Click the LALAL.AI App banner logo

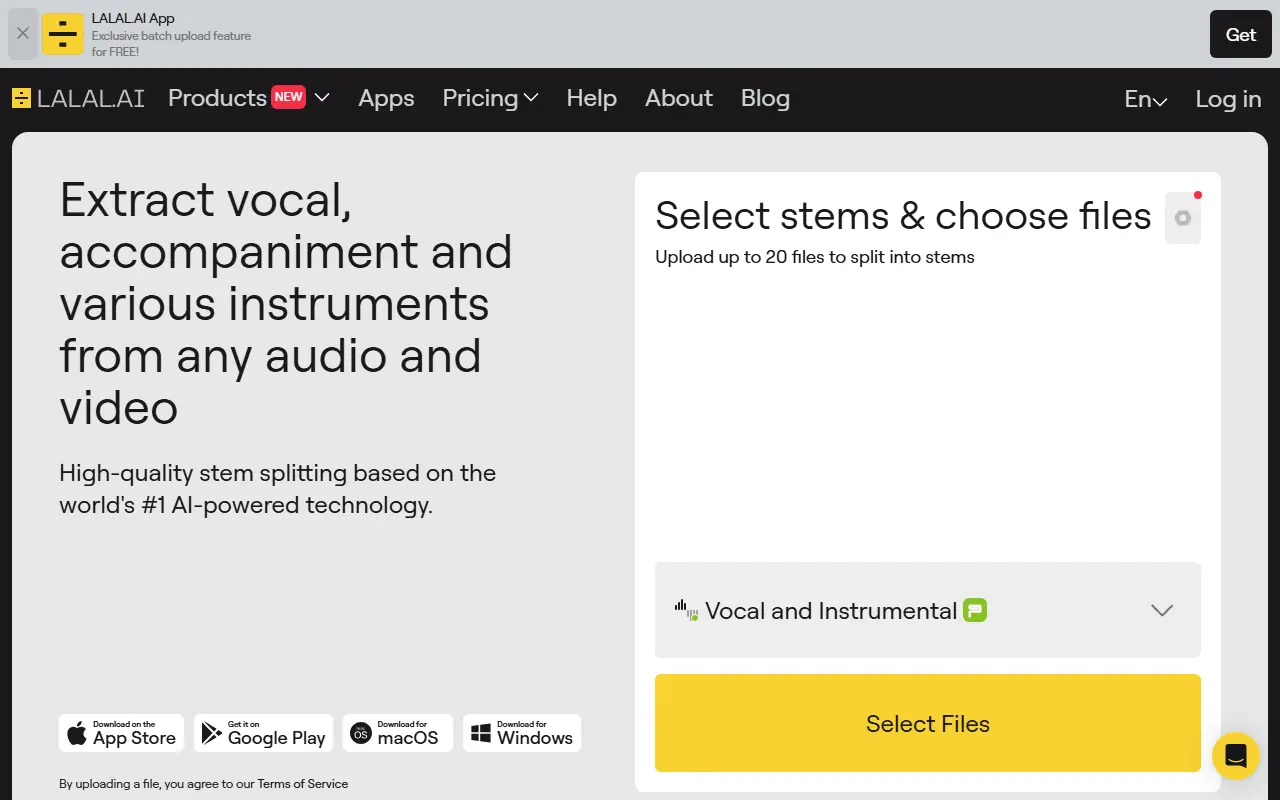62,33
